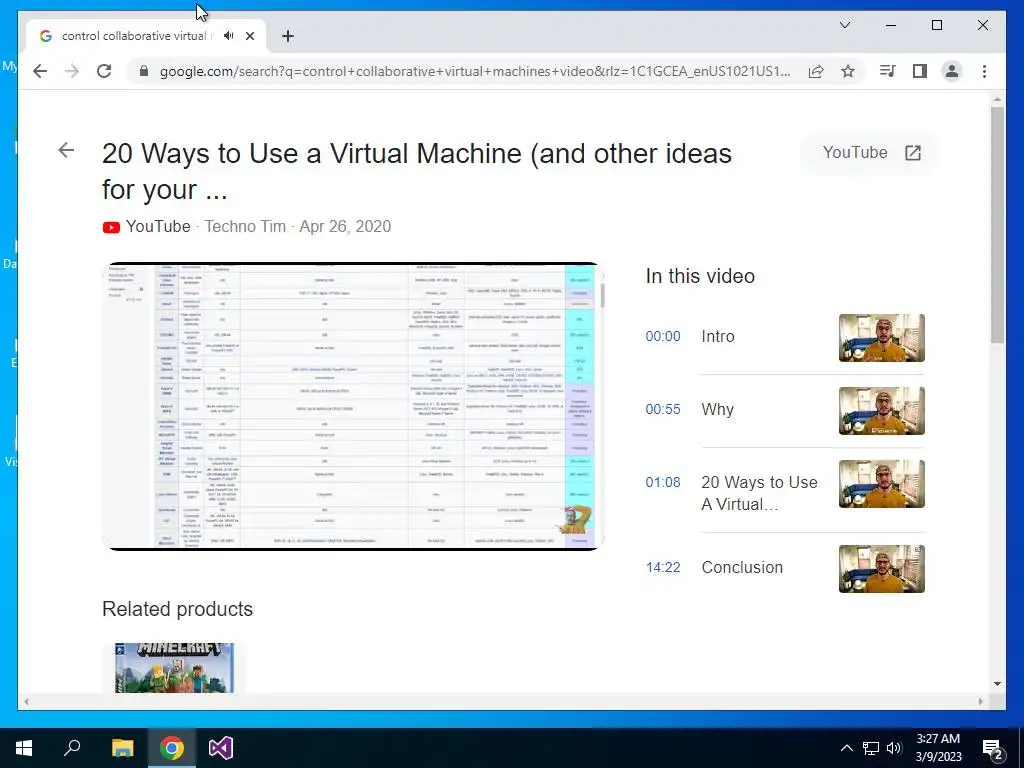Open Chrome side panel
The image size is (1024, 768).
[x=920, y=71]
